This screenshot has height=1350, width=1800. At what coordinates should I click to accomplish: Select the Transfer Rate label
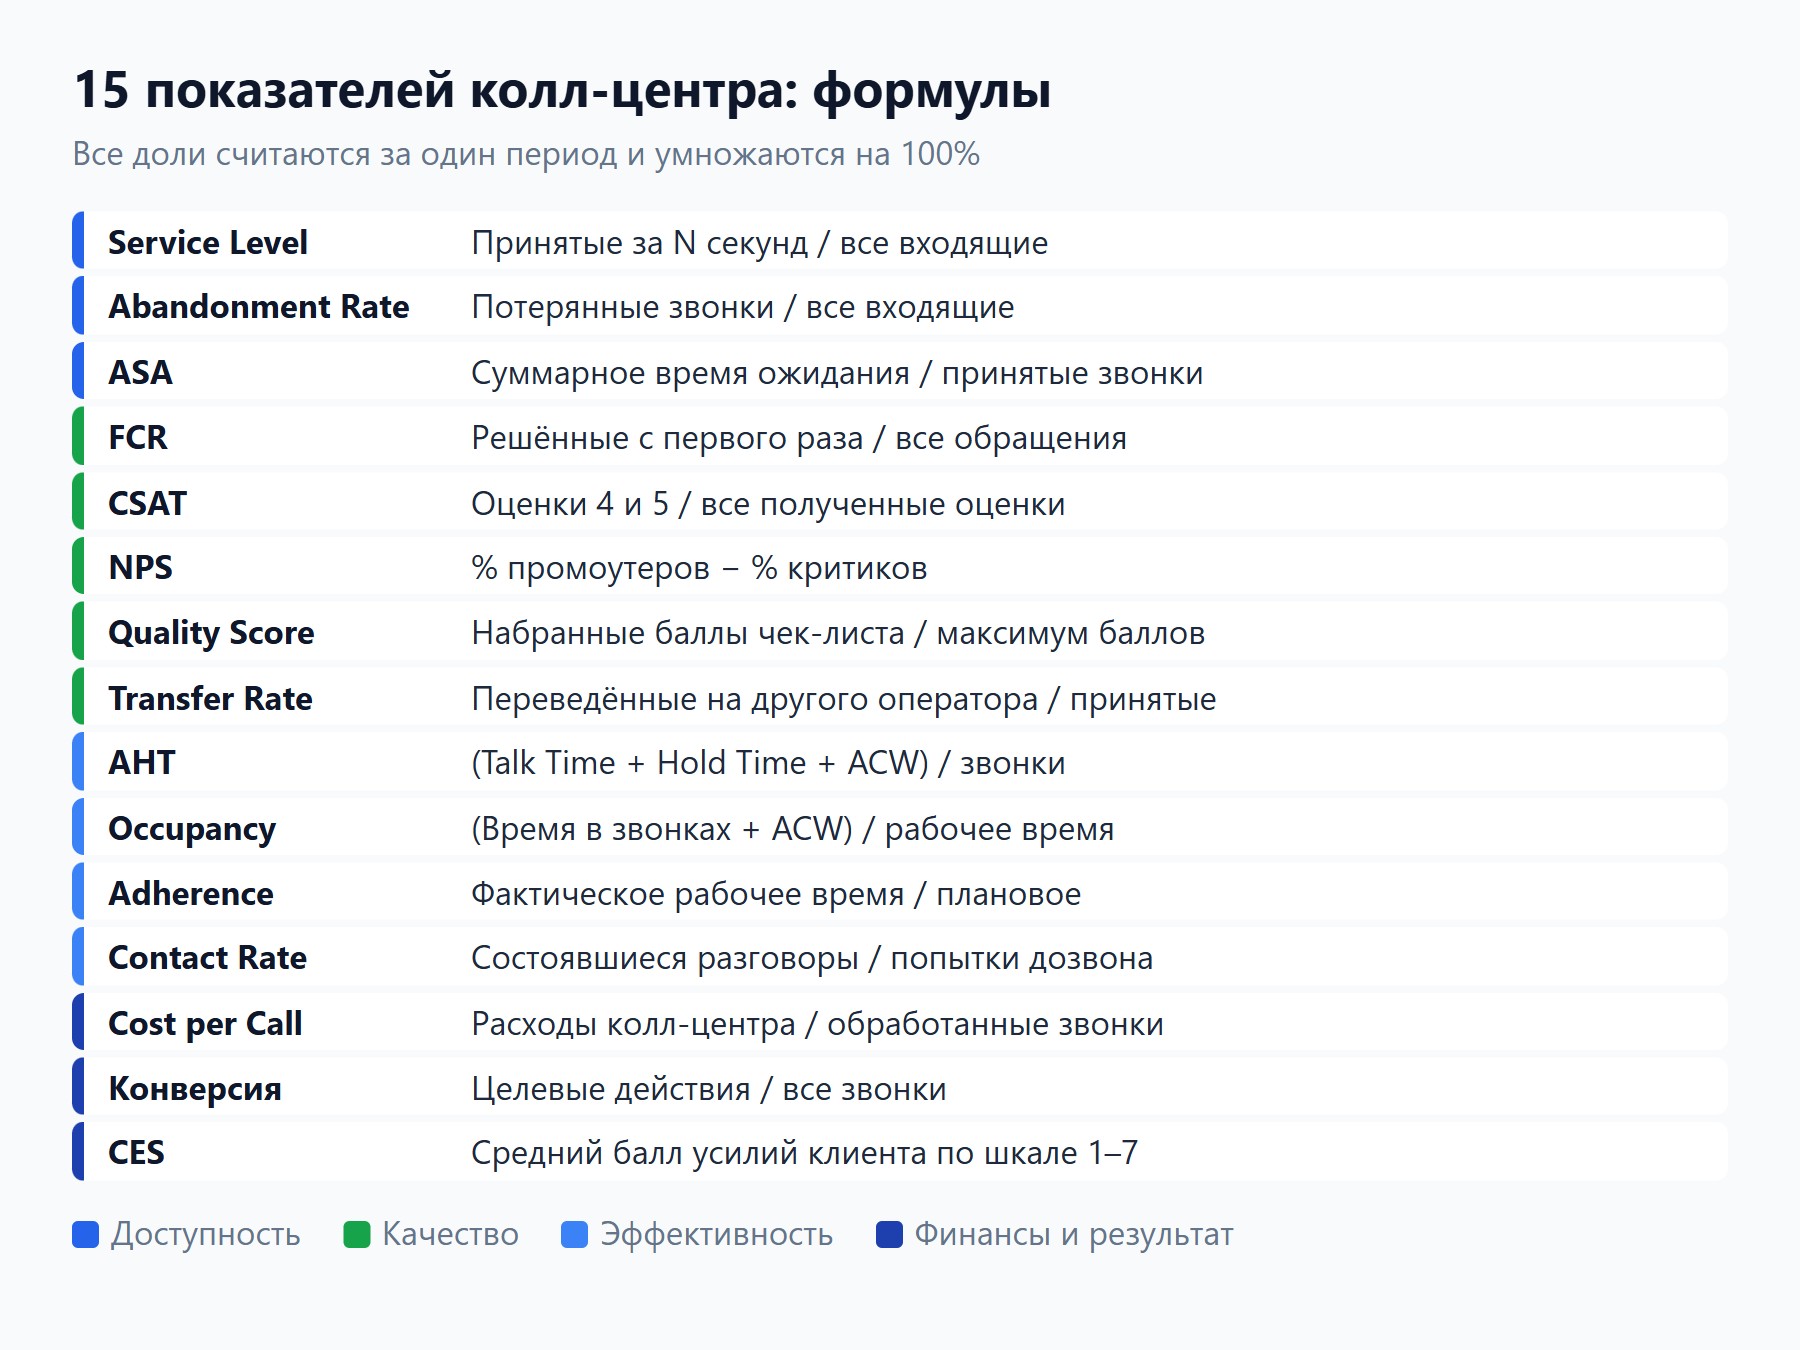point(210,698)
